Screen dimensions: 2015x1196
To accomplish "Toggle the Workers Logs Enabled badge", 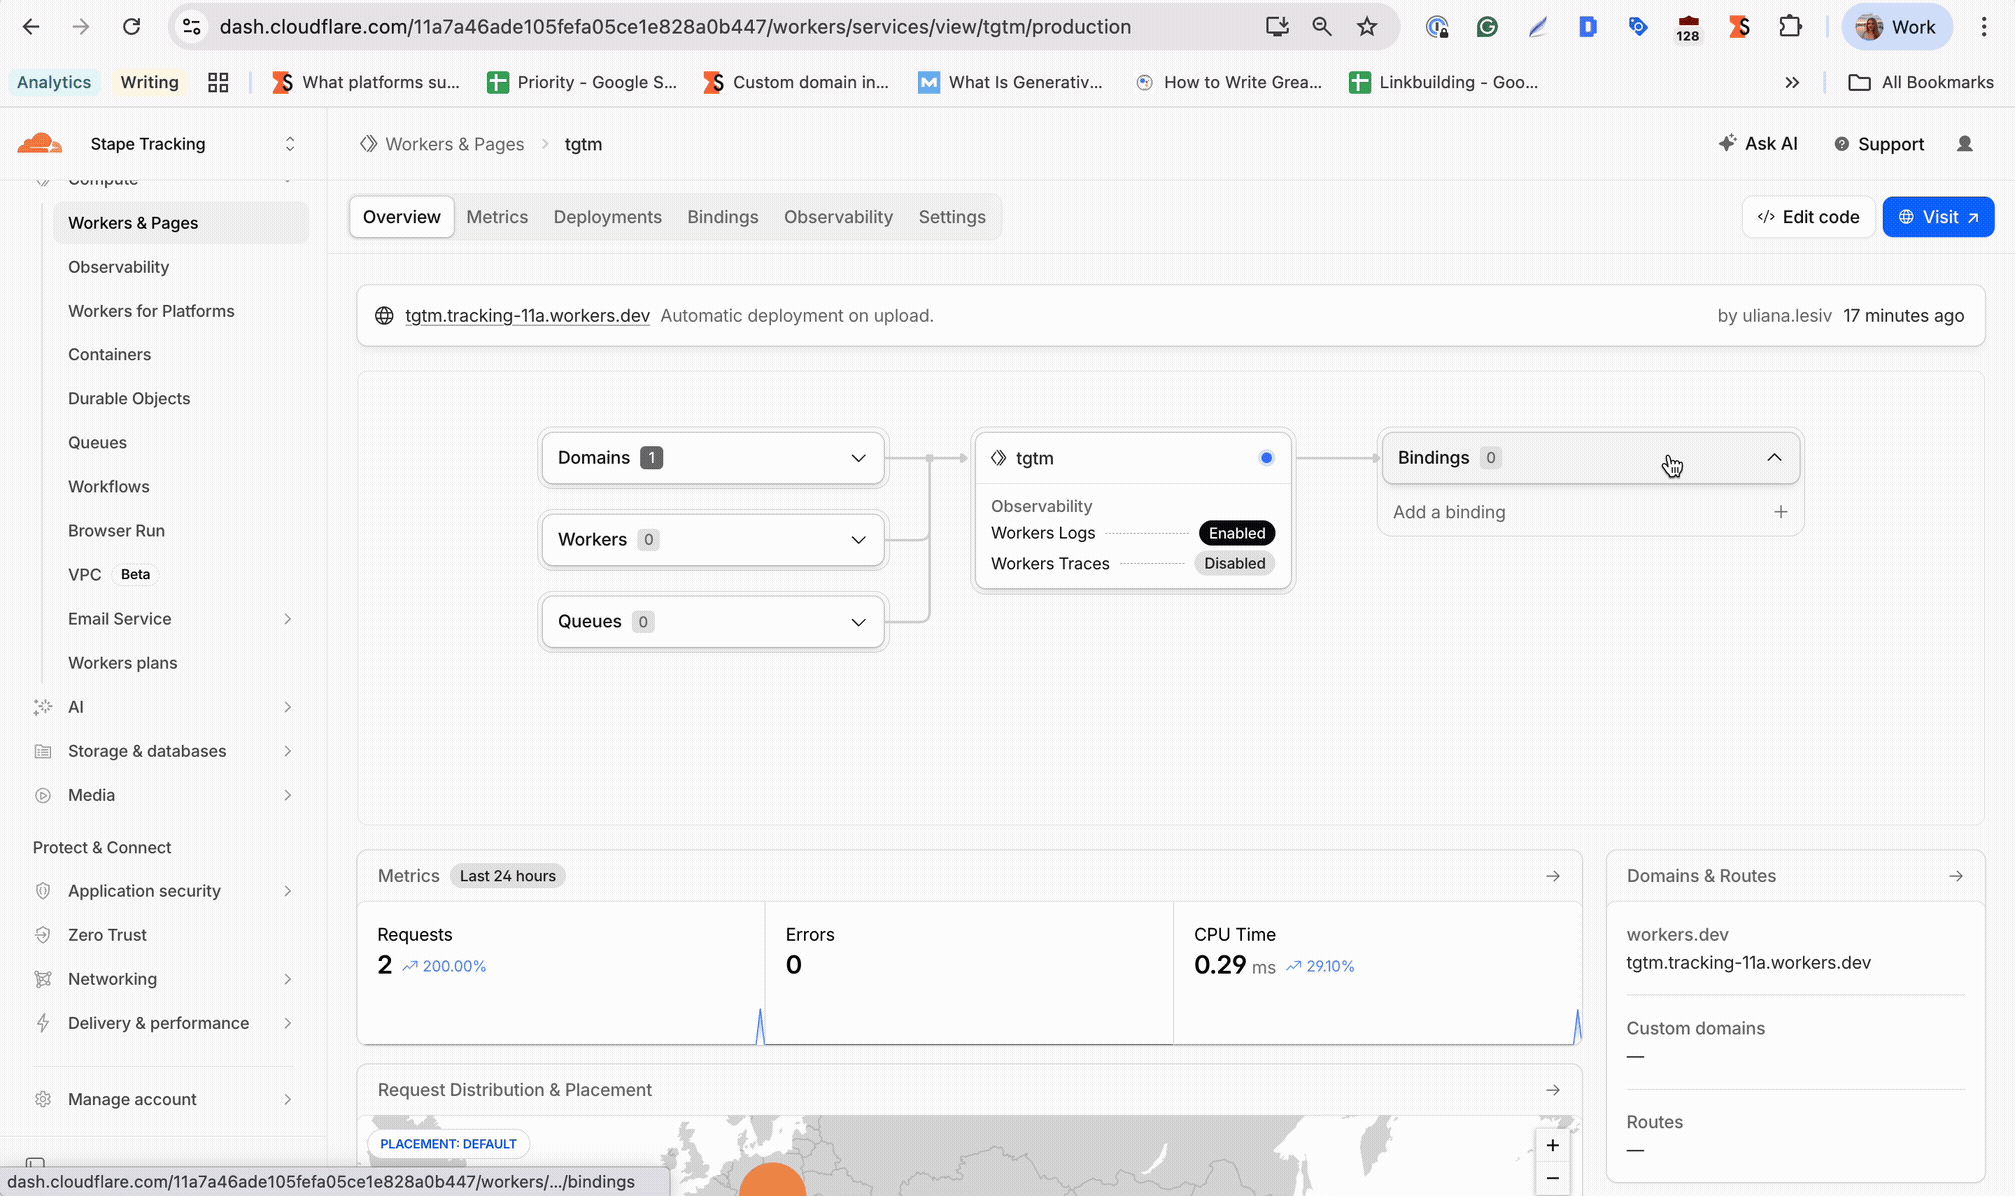I will pos(1237,533).
